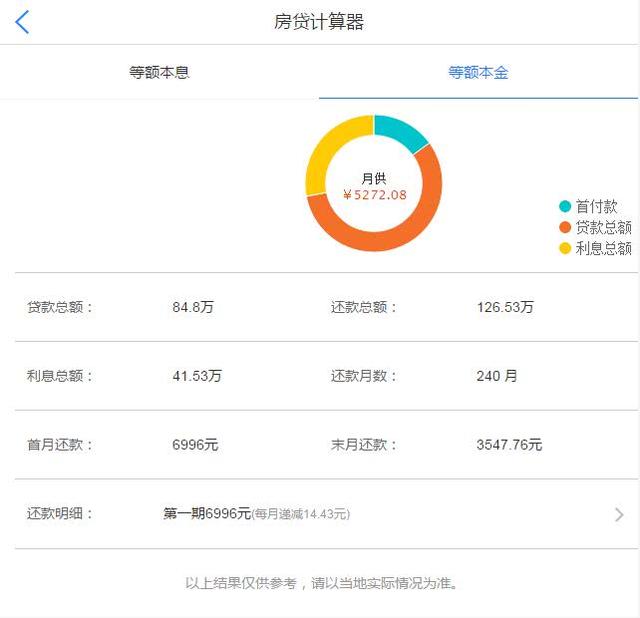Click the teal segment of the donut chart
640x618 pixels.
400,130
